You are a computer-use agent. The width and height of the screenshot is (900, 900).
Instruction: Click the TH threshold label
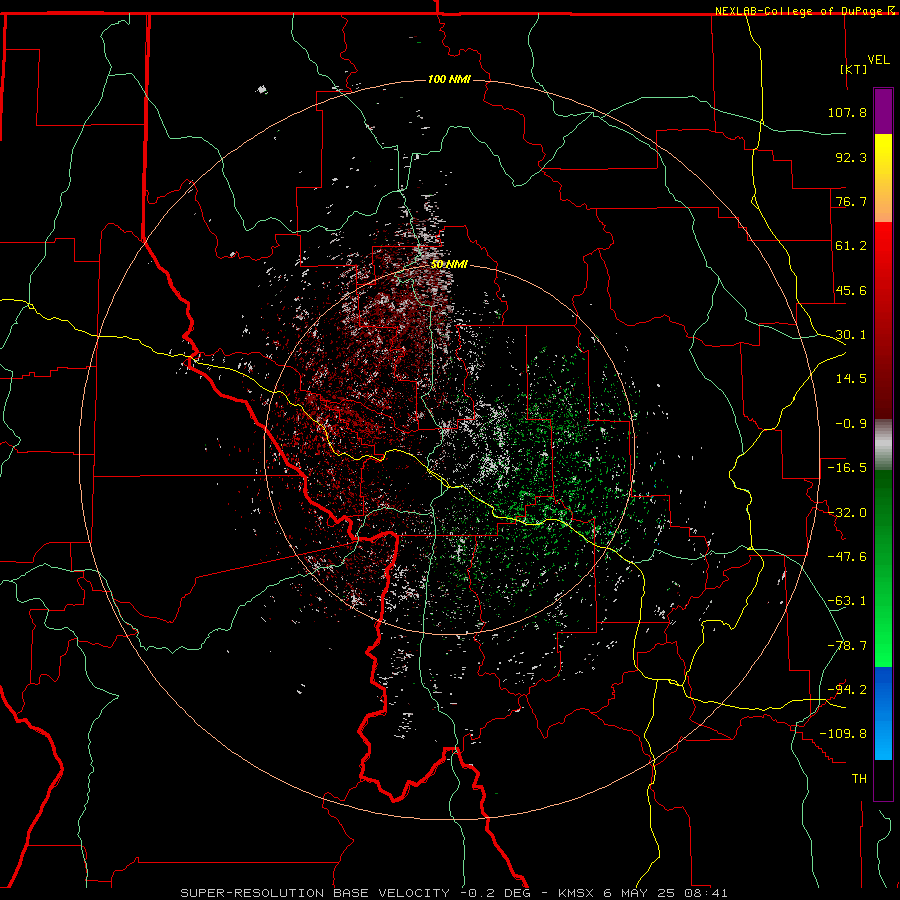click(859, 779)
